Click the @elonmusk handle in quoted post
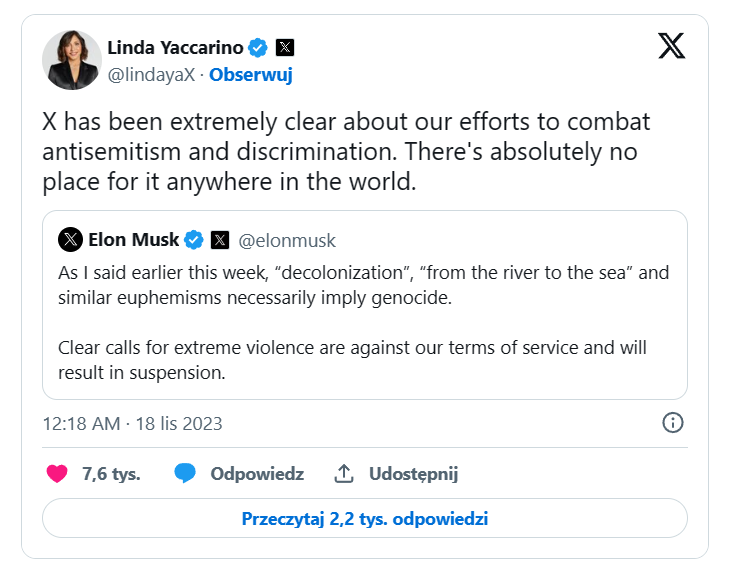This screenshot has width=736, height=581. point(287,240)
